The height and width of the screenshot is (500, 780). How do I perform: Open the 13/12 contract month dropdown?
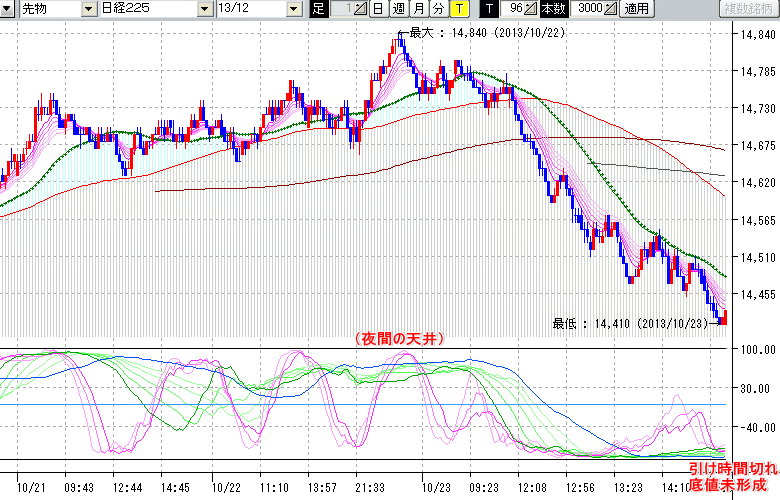(x=292, y=9)
